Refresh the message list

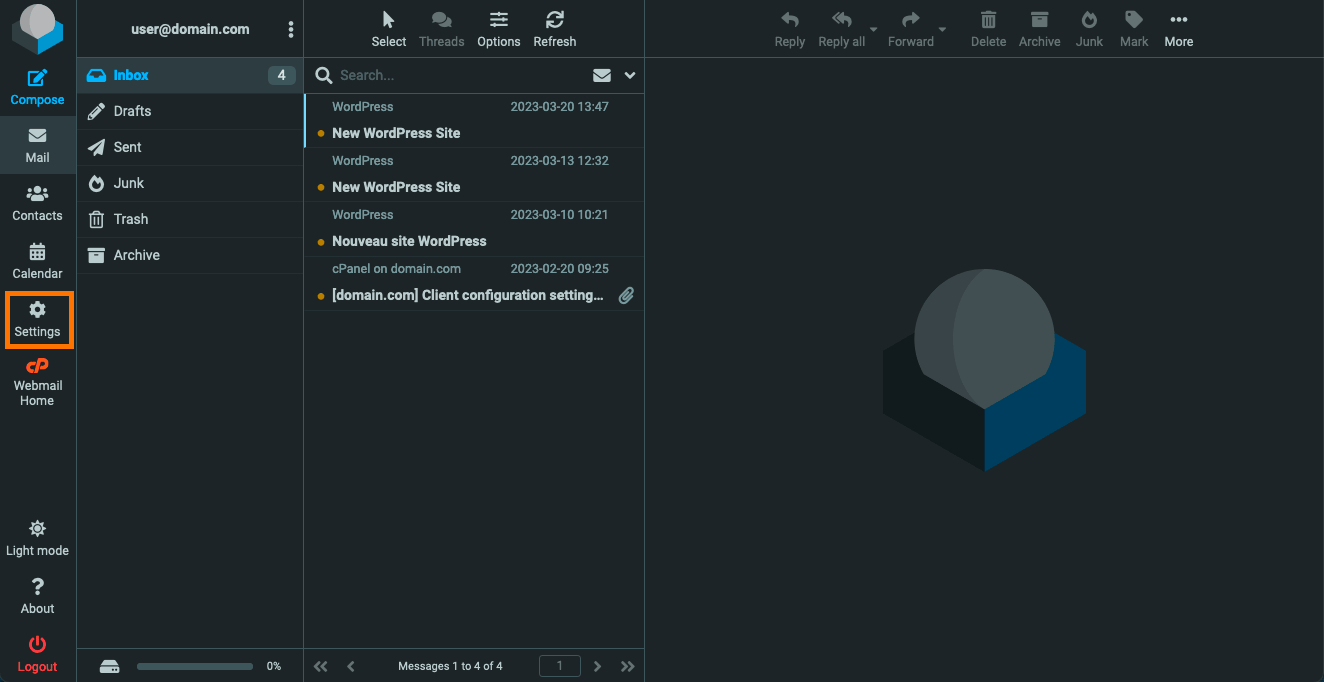(x=554, y=29)
